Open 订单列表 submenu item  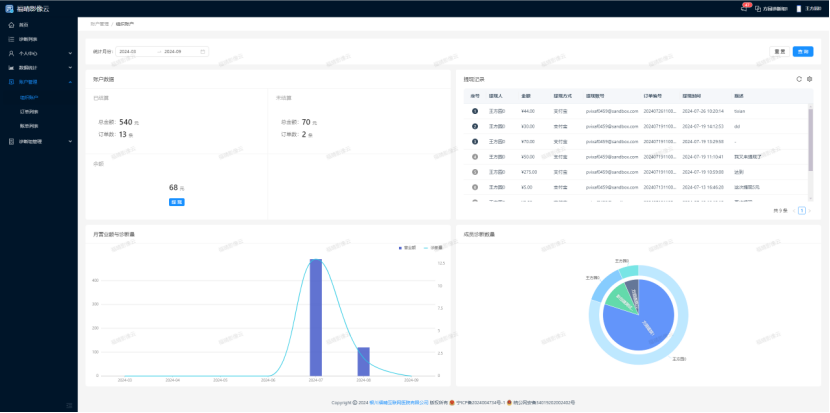point(30,111)
